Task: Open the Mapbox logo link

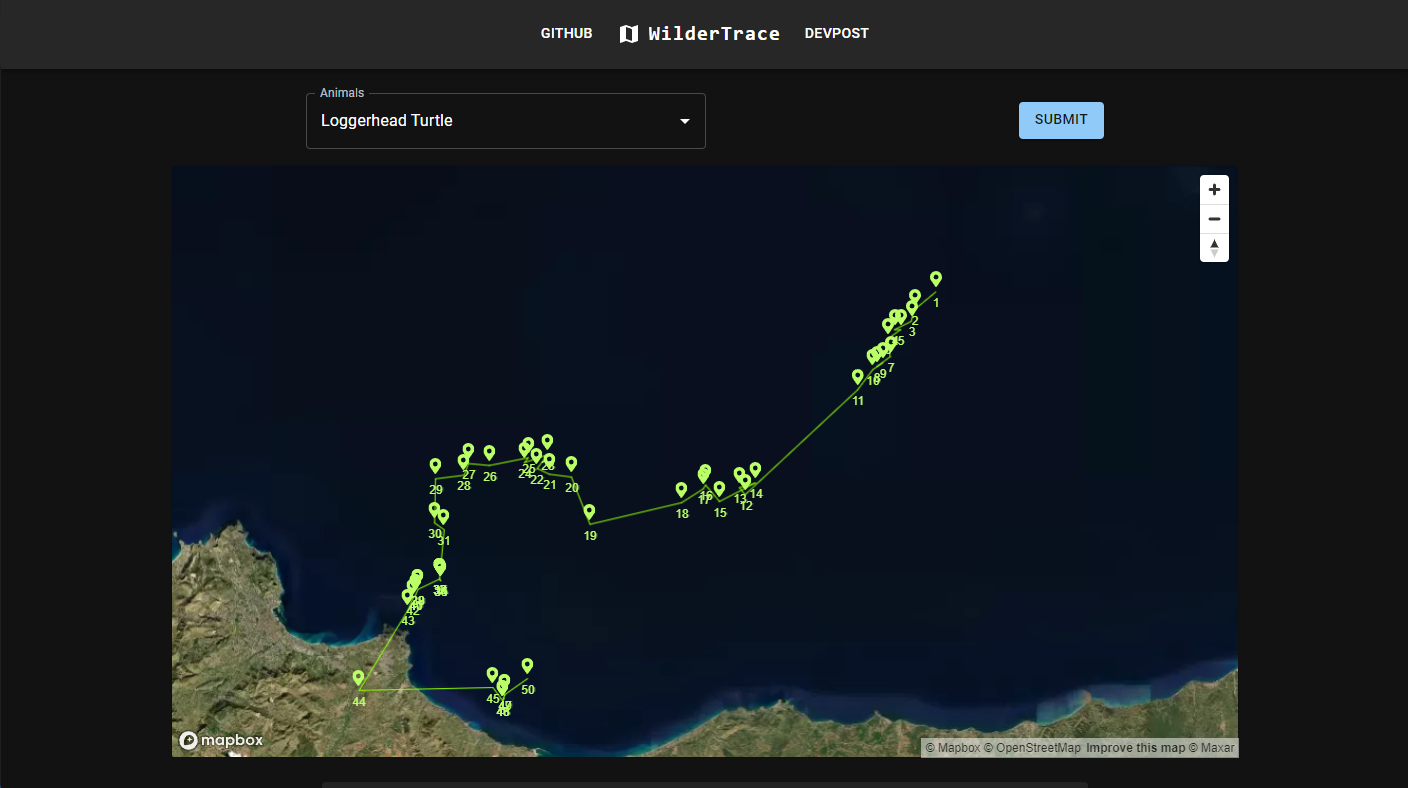Action: click(221, 741)
